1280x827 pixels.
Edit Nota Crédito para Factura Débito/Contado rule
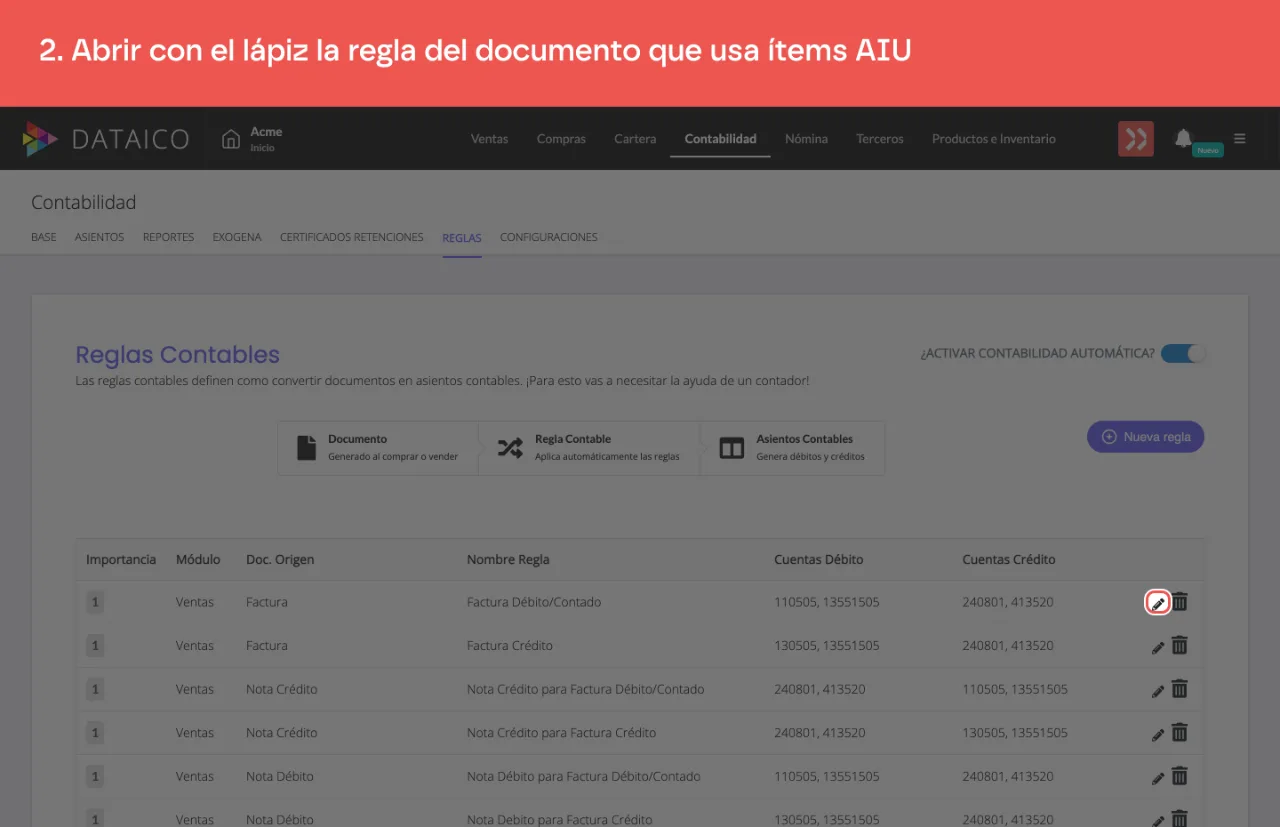(1158, 690)
